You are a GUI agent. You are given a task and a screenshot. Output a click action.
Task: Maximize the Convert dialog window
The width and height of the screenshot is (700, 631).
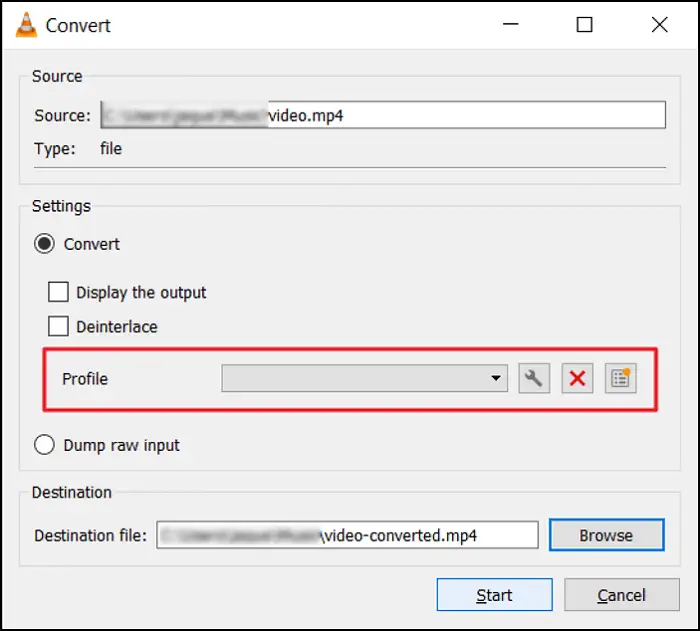click(x=584, y=25)
